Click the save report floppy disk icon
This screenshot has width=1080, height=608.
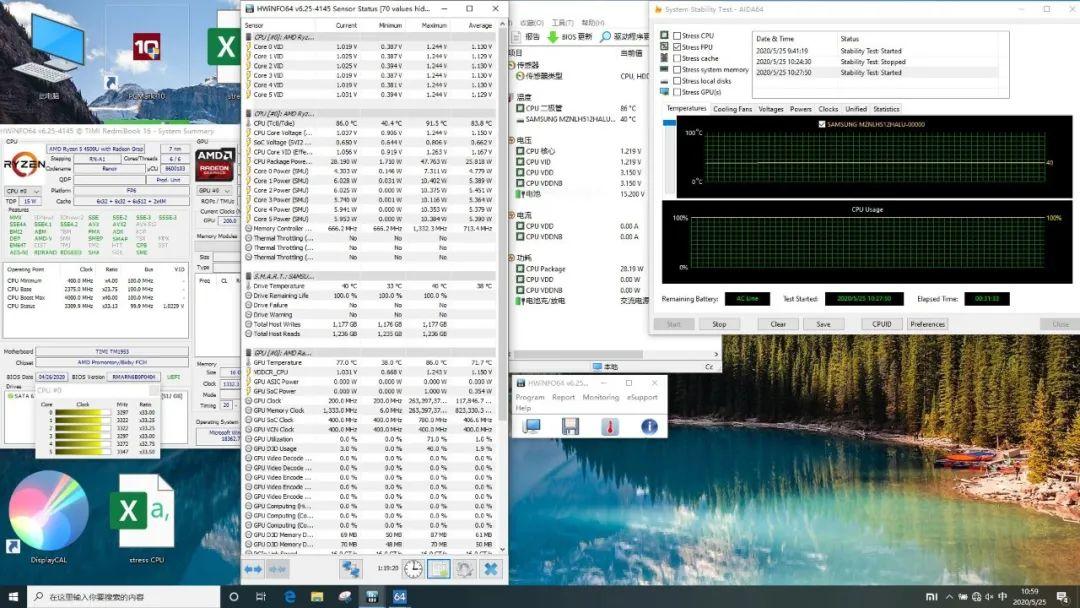(x=570, y=427)
